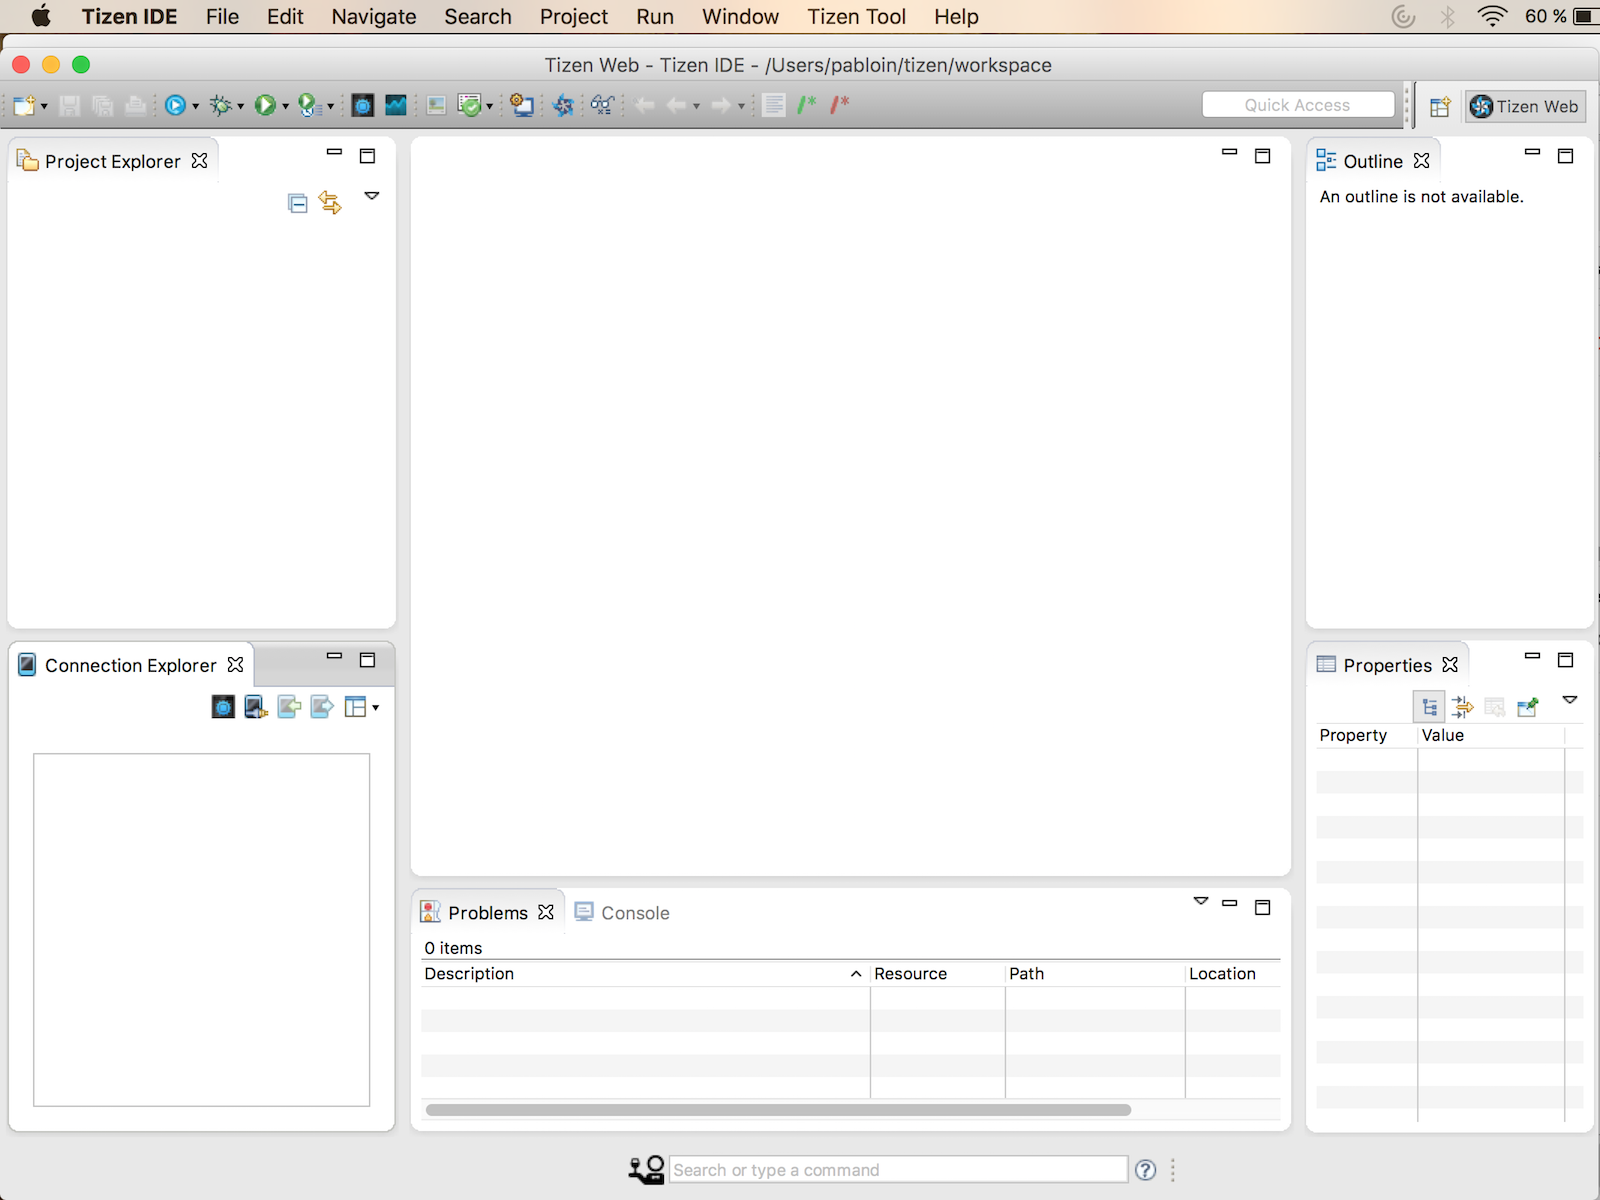
Task: Click the Quick Access search field
Action: (1298, 105)
